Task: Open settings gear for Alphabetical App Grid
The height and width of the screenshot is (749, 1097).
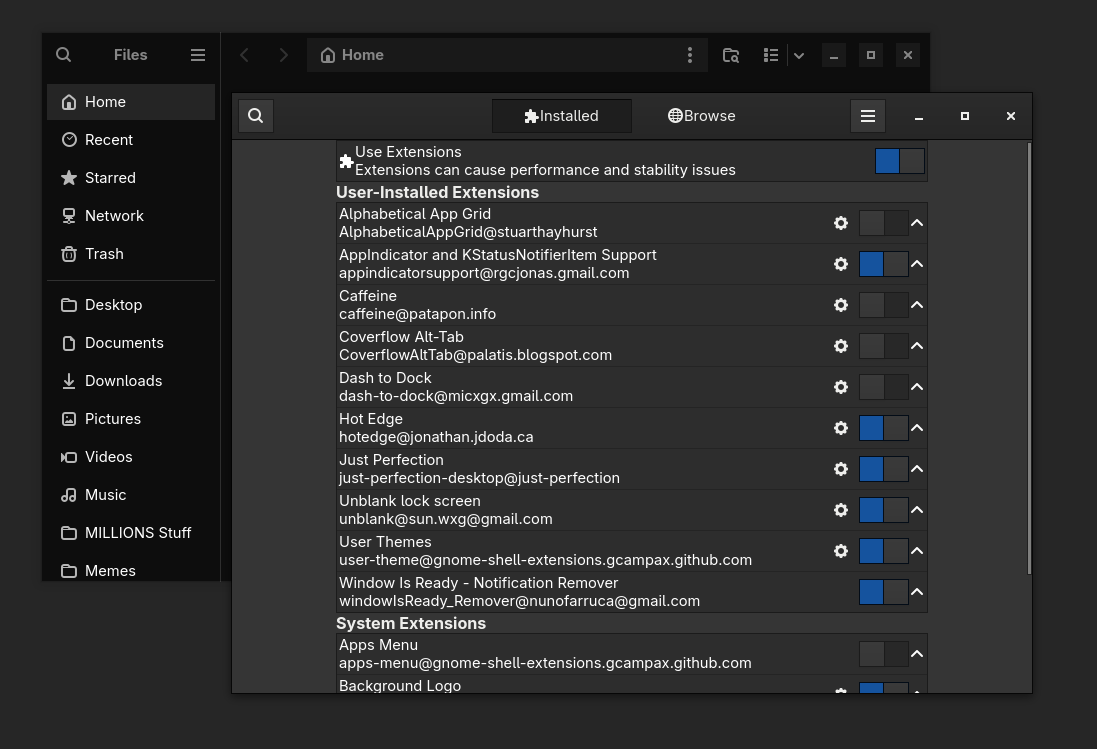Action: tap(841, 223)
